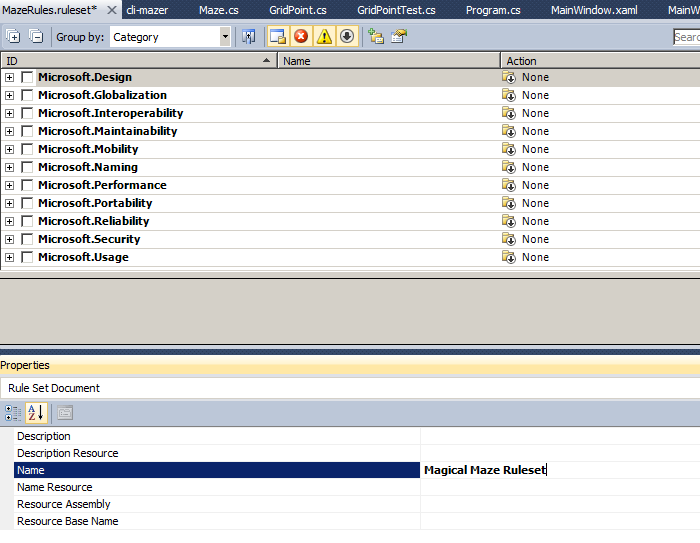Click action icon for Microsoft.Mobility row
700x543 pixels.
click(509, 149)
